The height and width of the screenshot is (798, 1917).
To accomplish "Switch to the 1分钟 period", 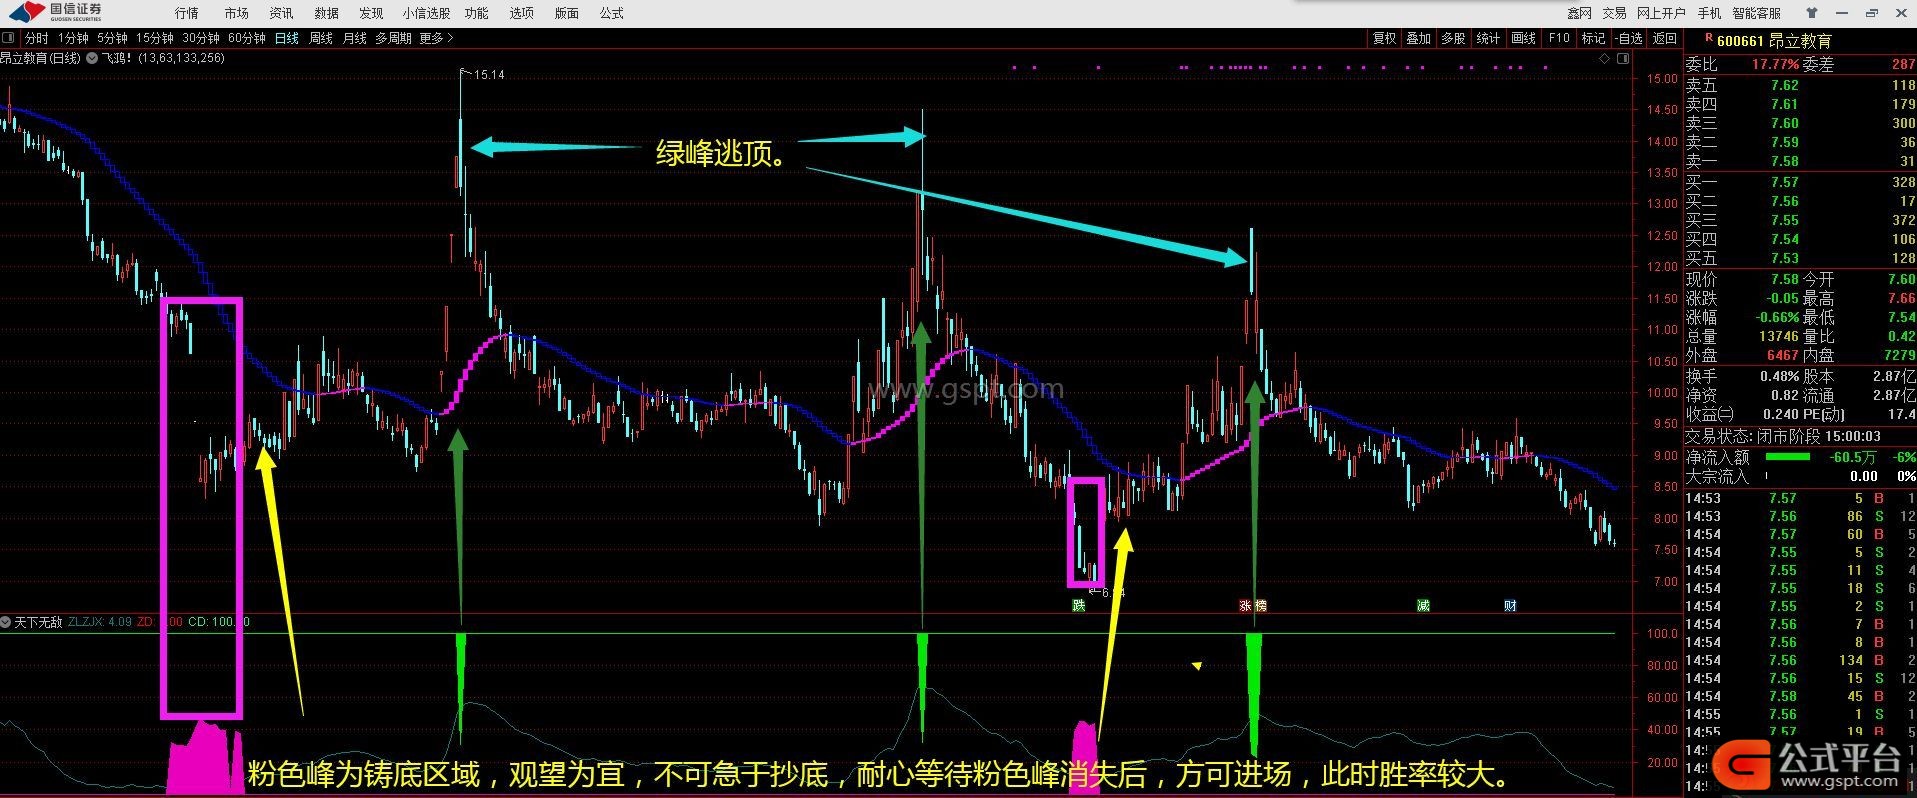I will point(73,38).
